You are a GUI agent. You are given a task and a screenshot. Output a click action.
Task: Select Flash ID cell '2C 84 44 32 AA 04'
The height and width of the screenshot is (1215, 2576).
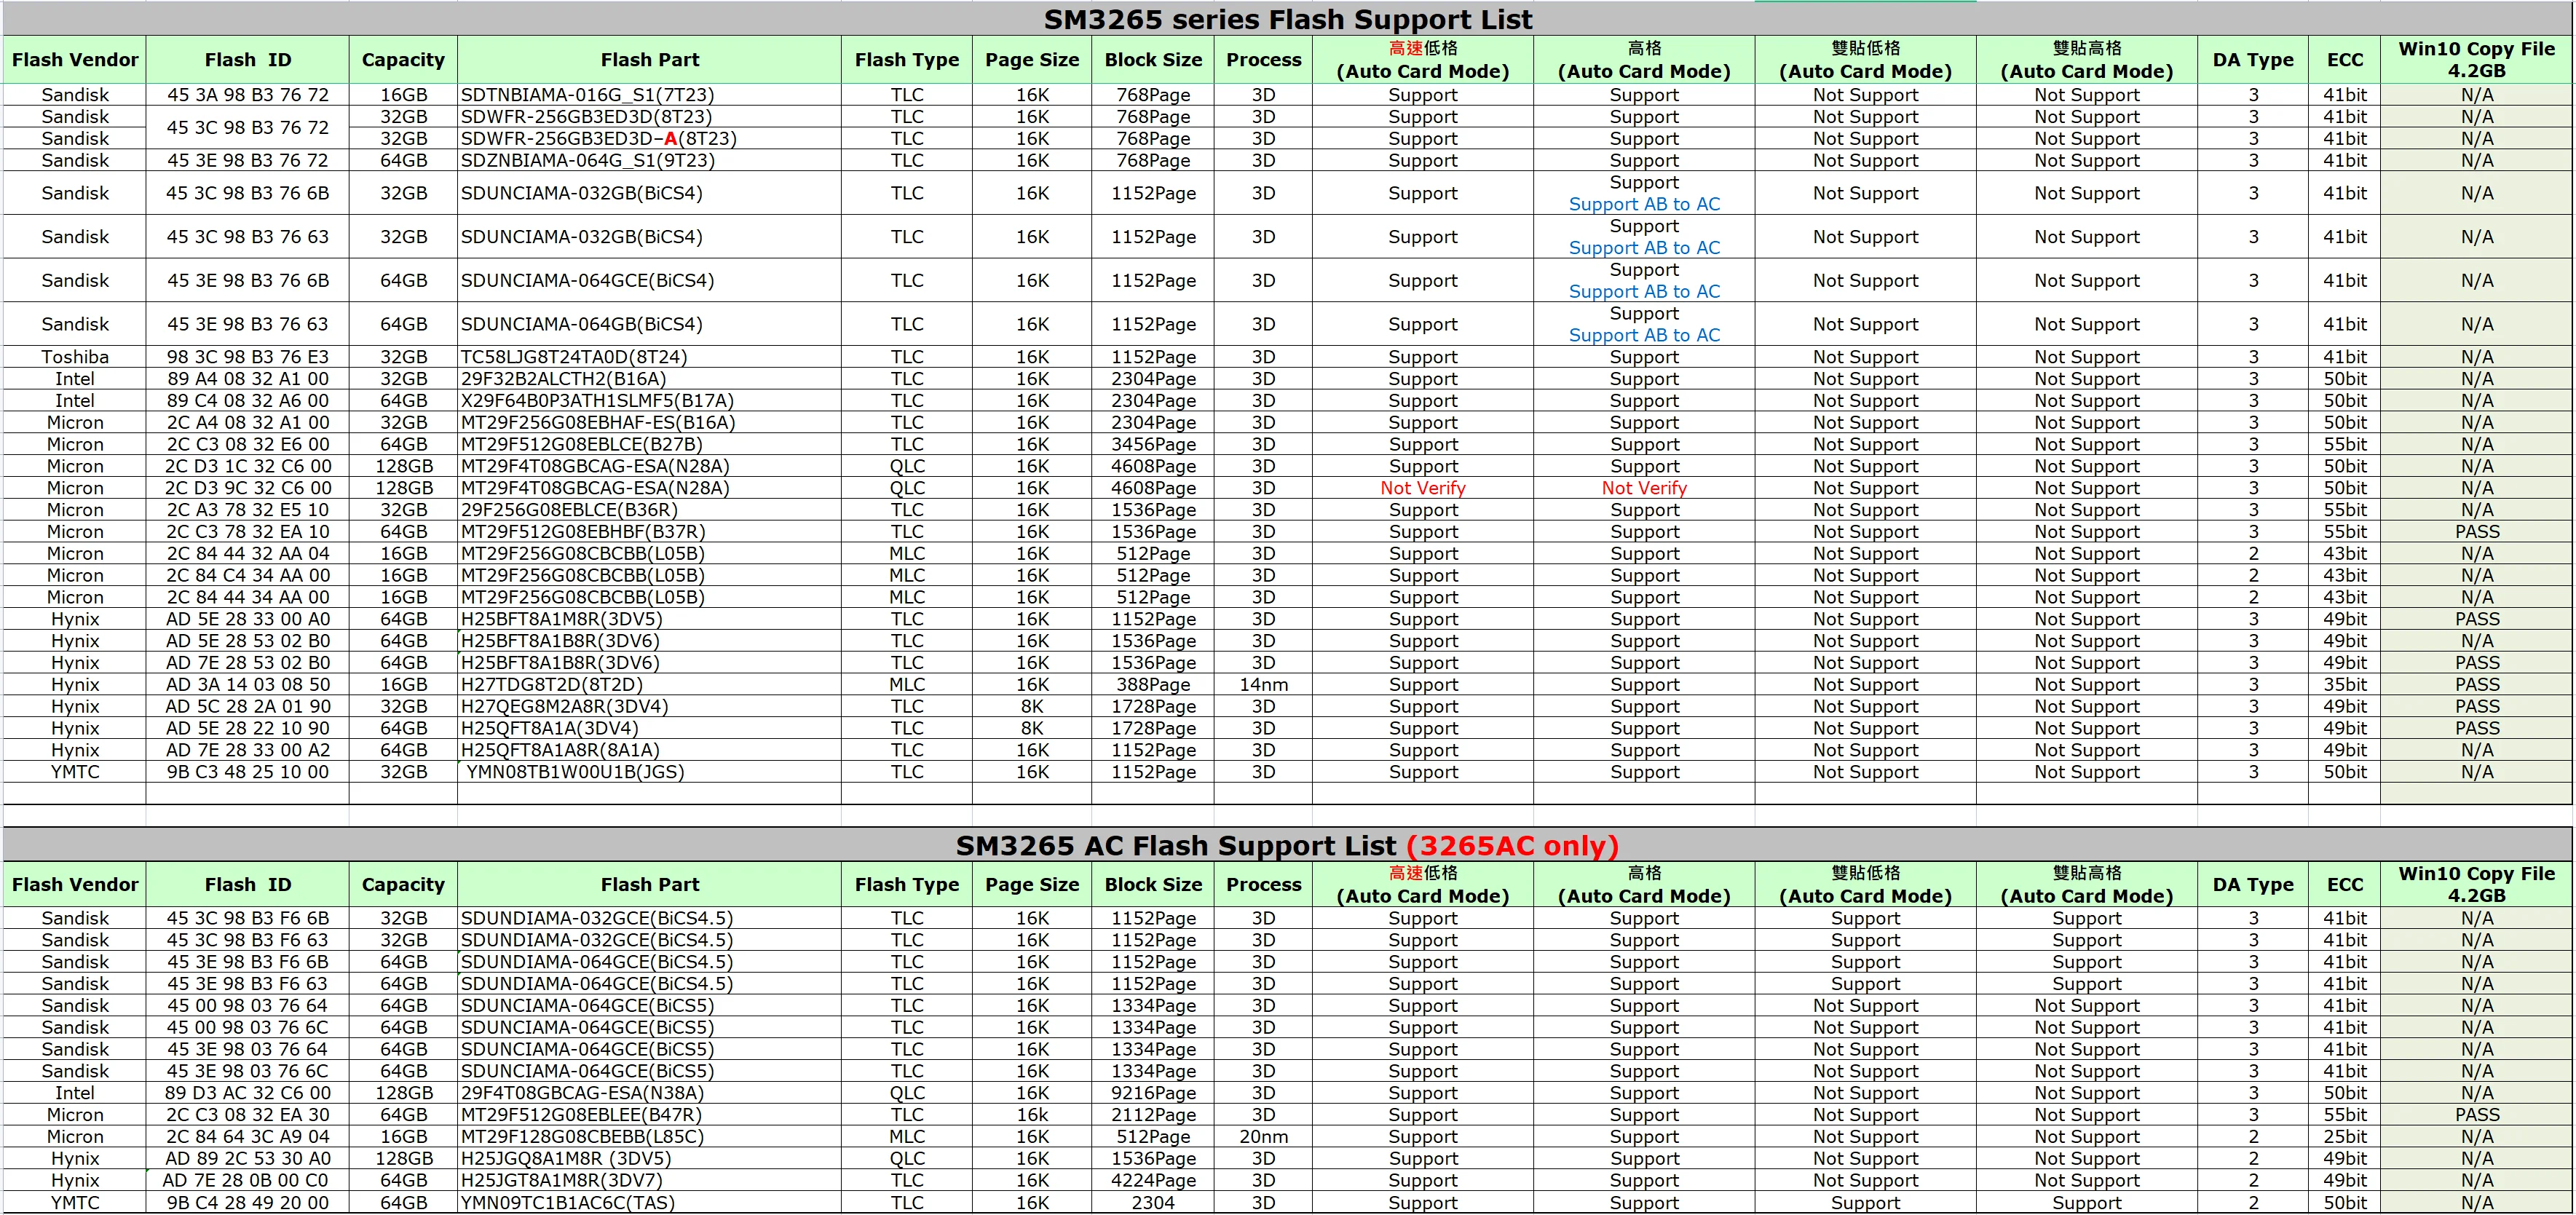248,554
